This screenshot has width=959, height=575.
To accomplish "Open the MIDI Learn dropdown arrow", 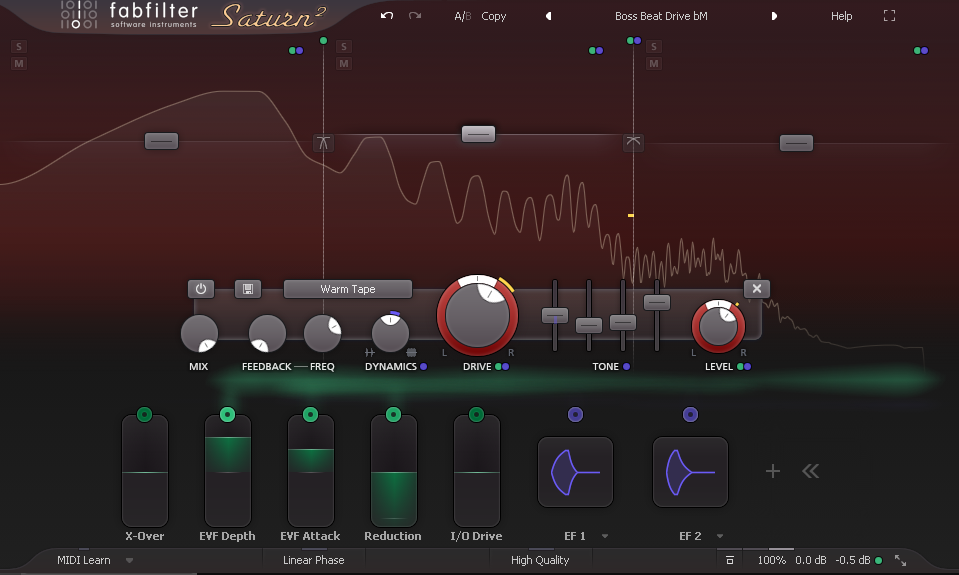I will [129, 560].
